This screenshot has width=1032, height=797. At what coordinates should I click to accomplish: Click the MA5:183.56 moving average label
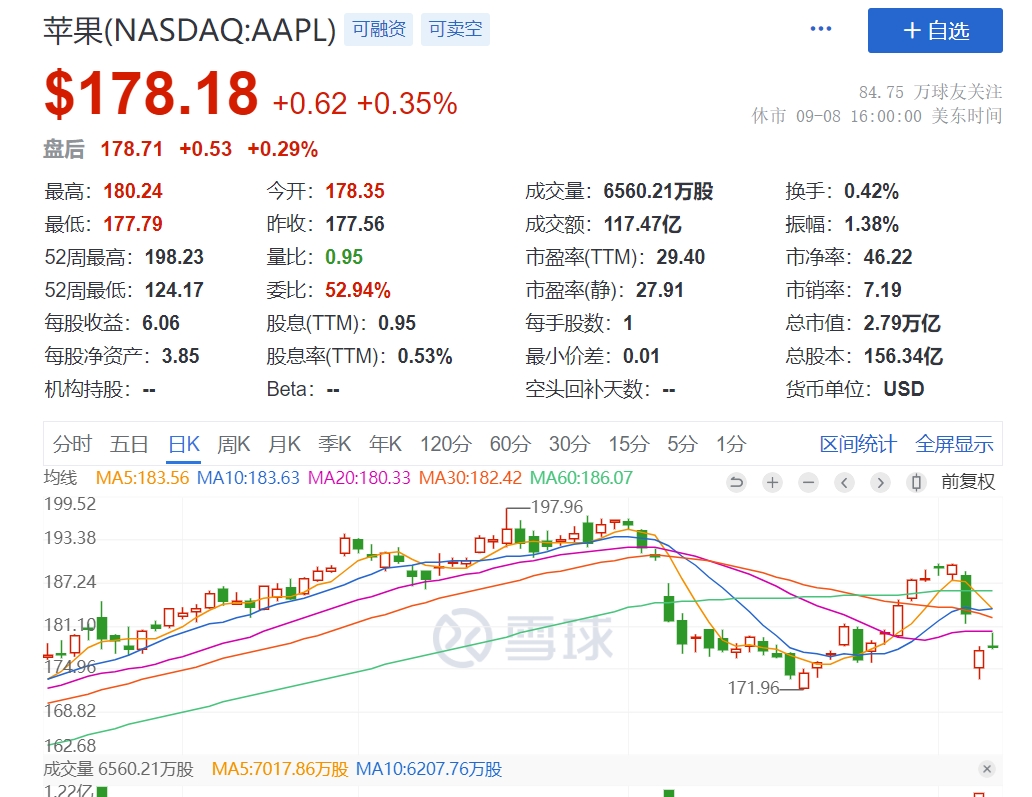(142, 478)
